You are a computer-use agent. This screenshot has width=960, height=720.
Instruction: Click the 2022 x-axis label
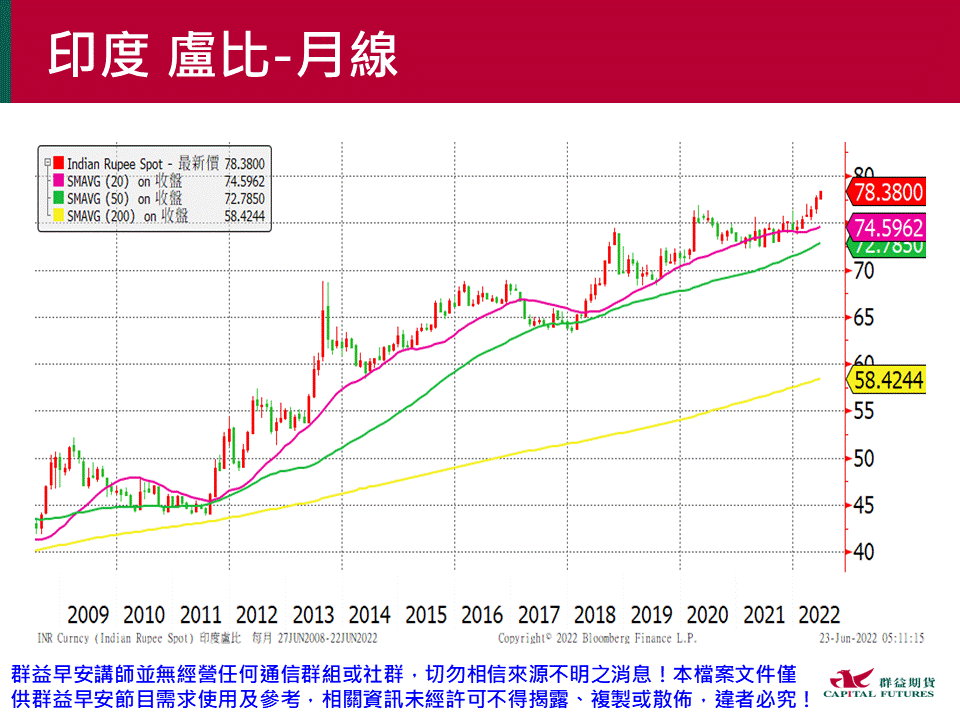click(x=819, y=615)
